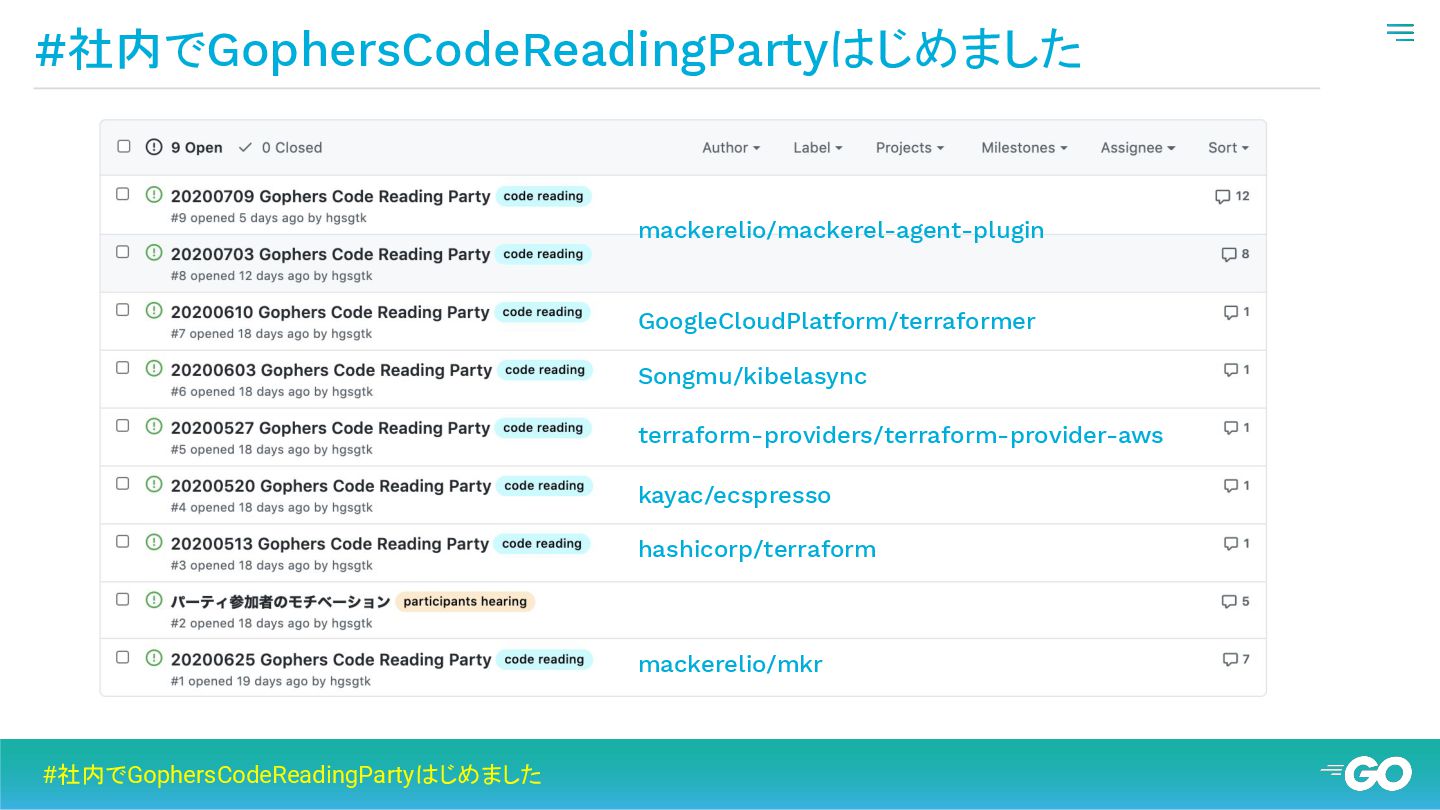Click the GoogleCloudPlatform/terraformer text
Image resolution: width=1440 pixels, height=810 pixels.
click(837, 322)
